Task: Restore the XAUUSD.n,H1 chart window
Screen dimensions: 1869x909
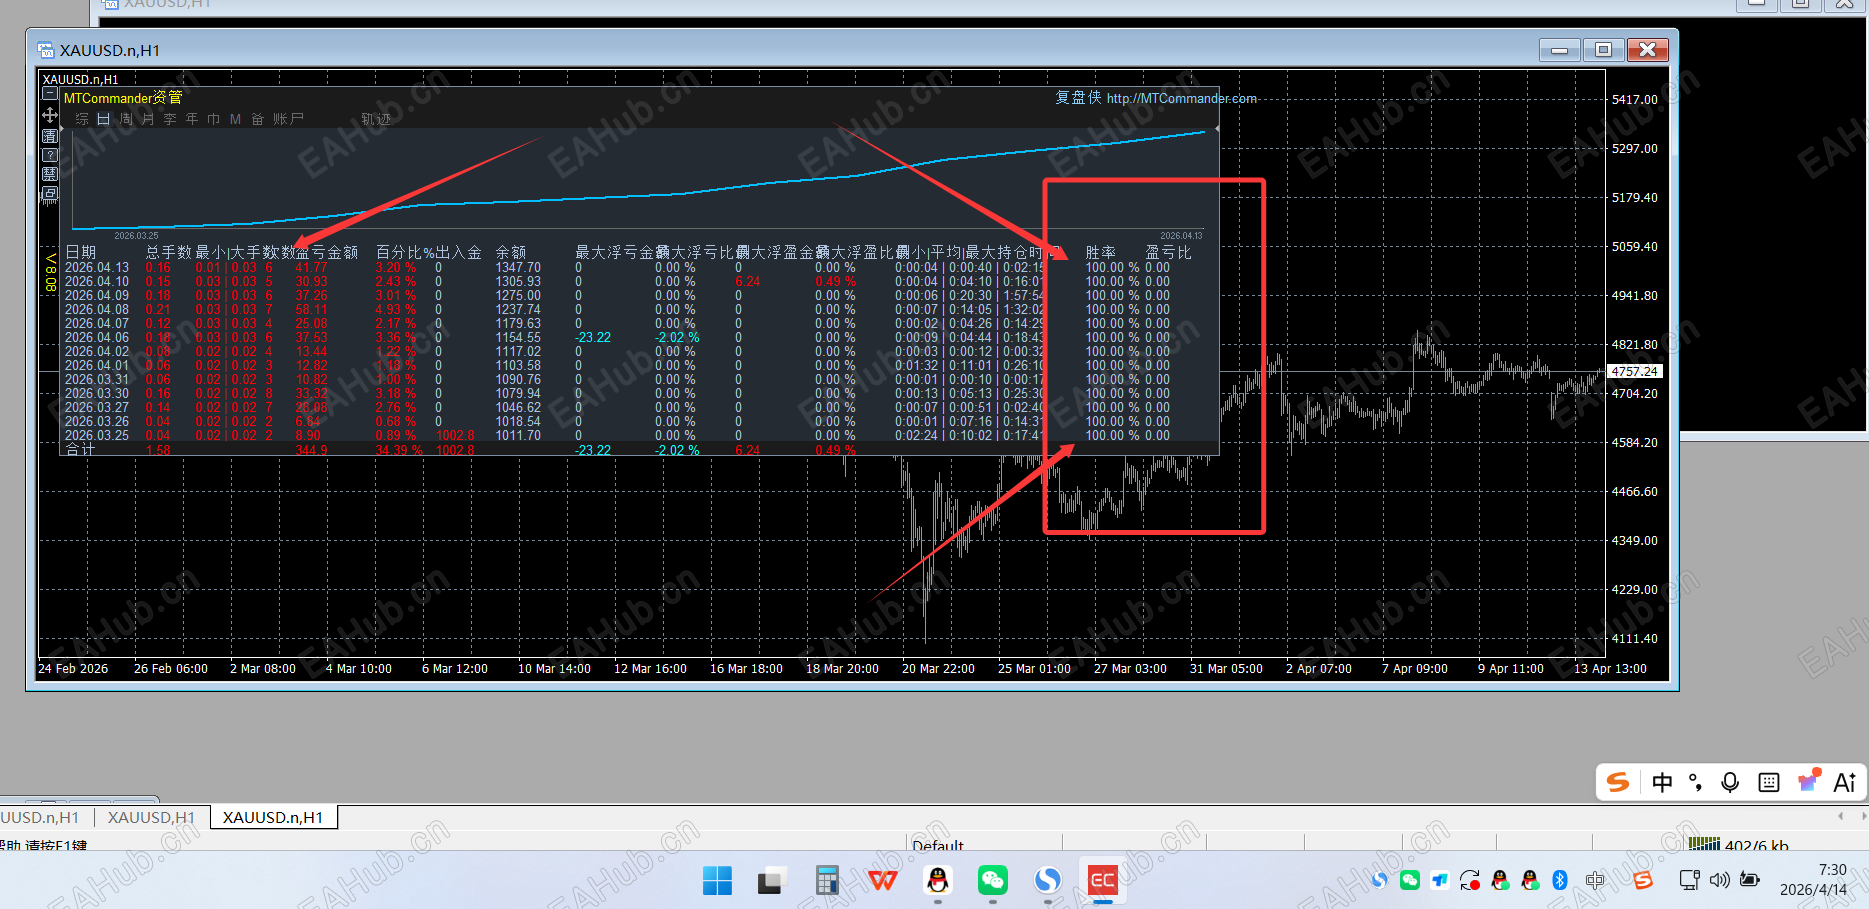Action: coord(1603,50)
